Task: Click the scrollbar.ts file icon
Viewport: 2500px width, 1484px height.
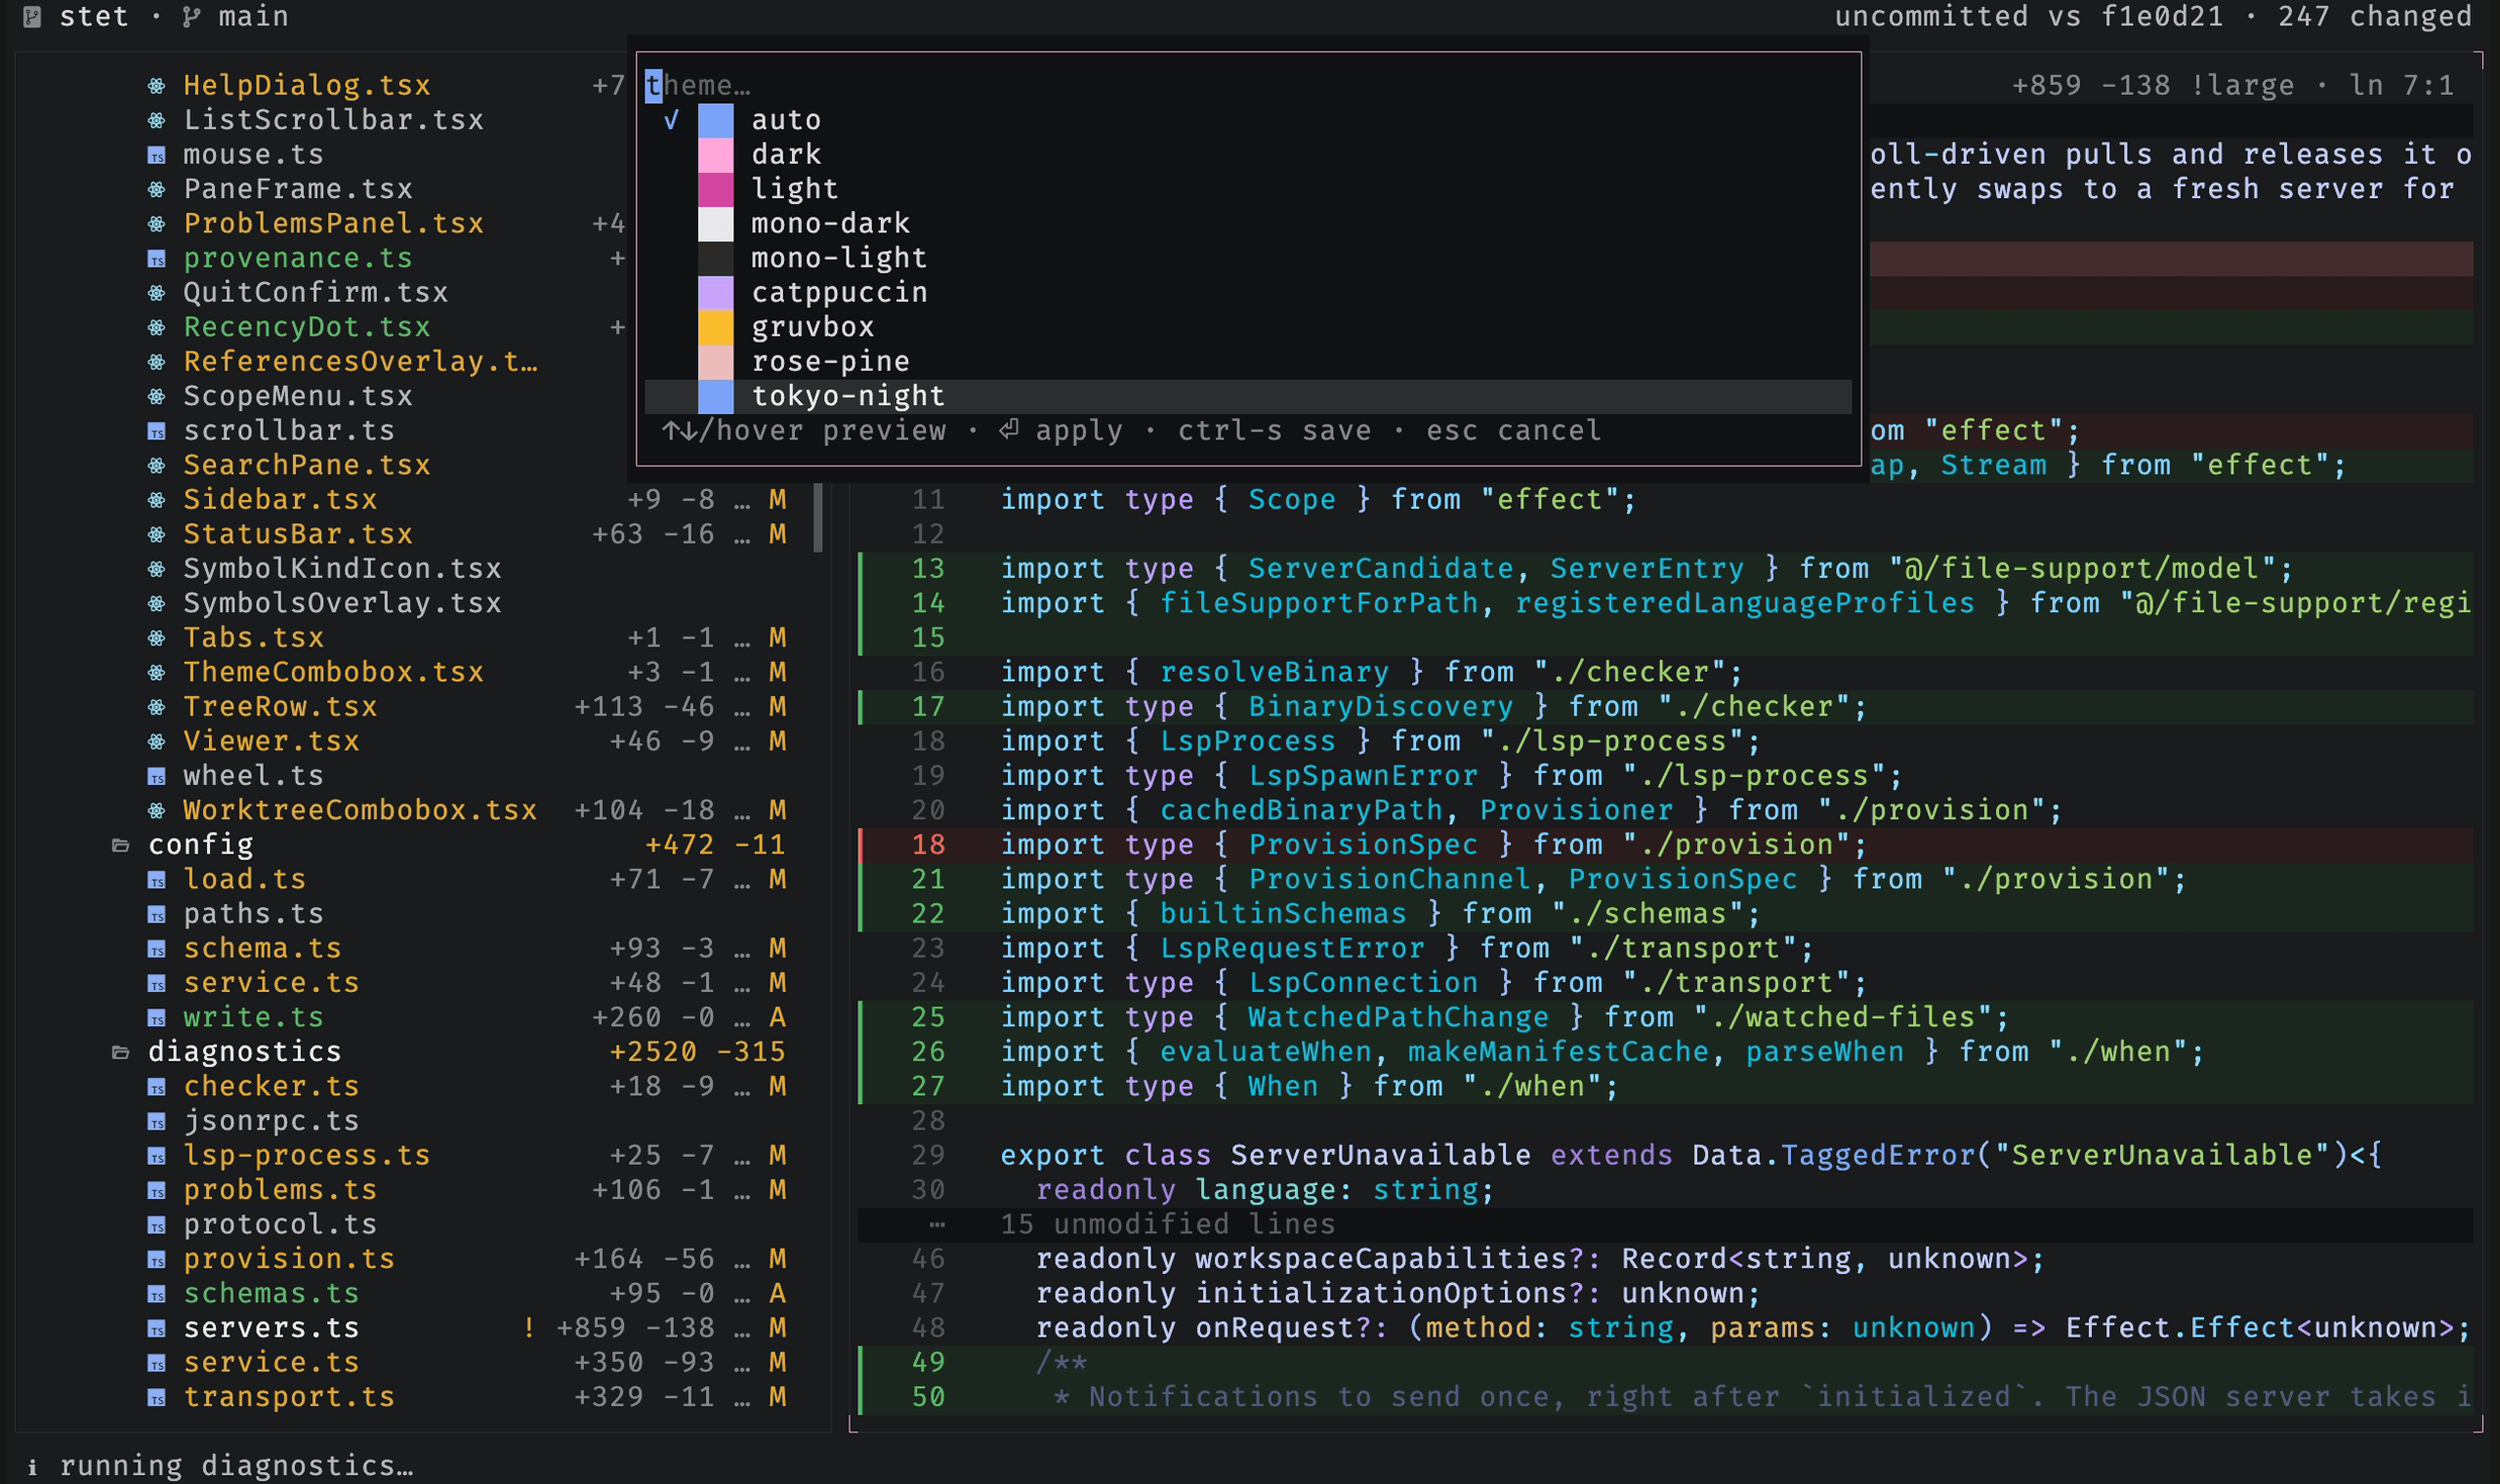Action: [157, 431]
